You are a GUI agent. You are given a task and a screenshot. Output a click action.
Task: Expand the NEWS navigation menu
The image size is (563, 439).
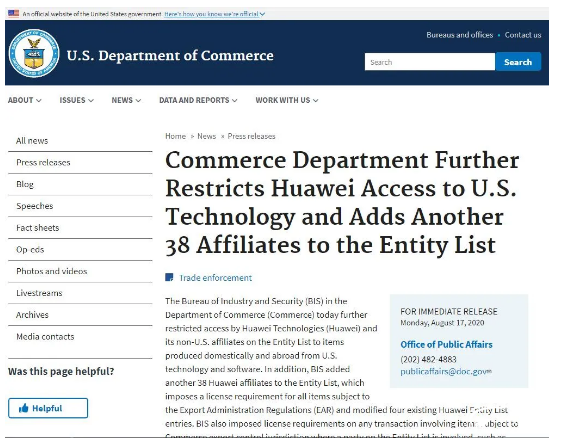tap(126, 100)
